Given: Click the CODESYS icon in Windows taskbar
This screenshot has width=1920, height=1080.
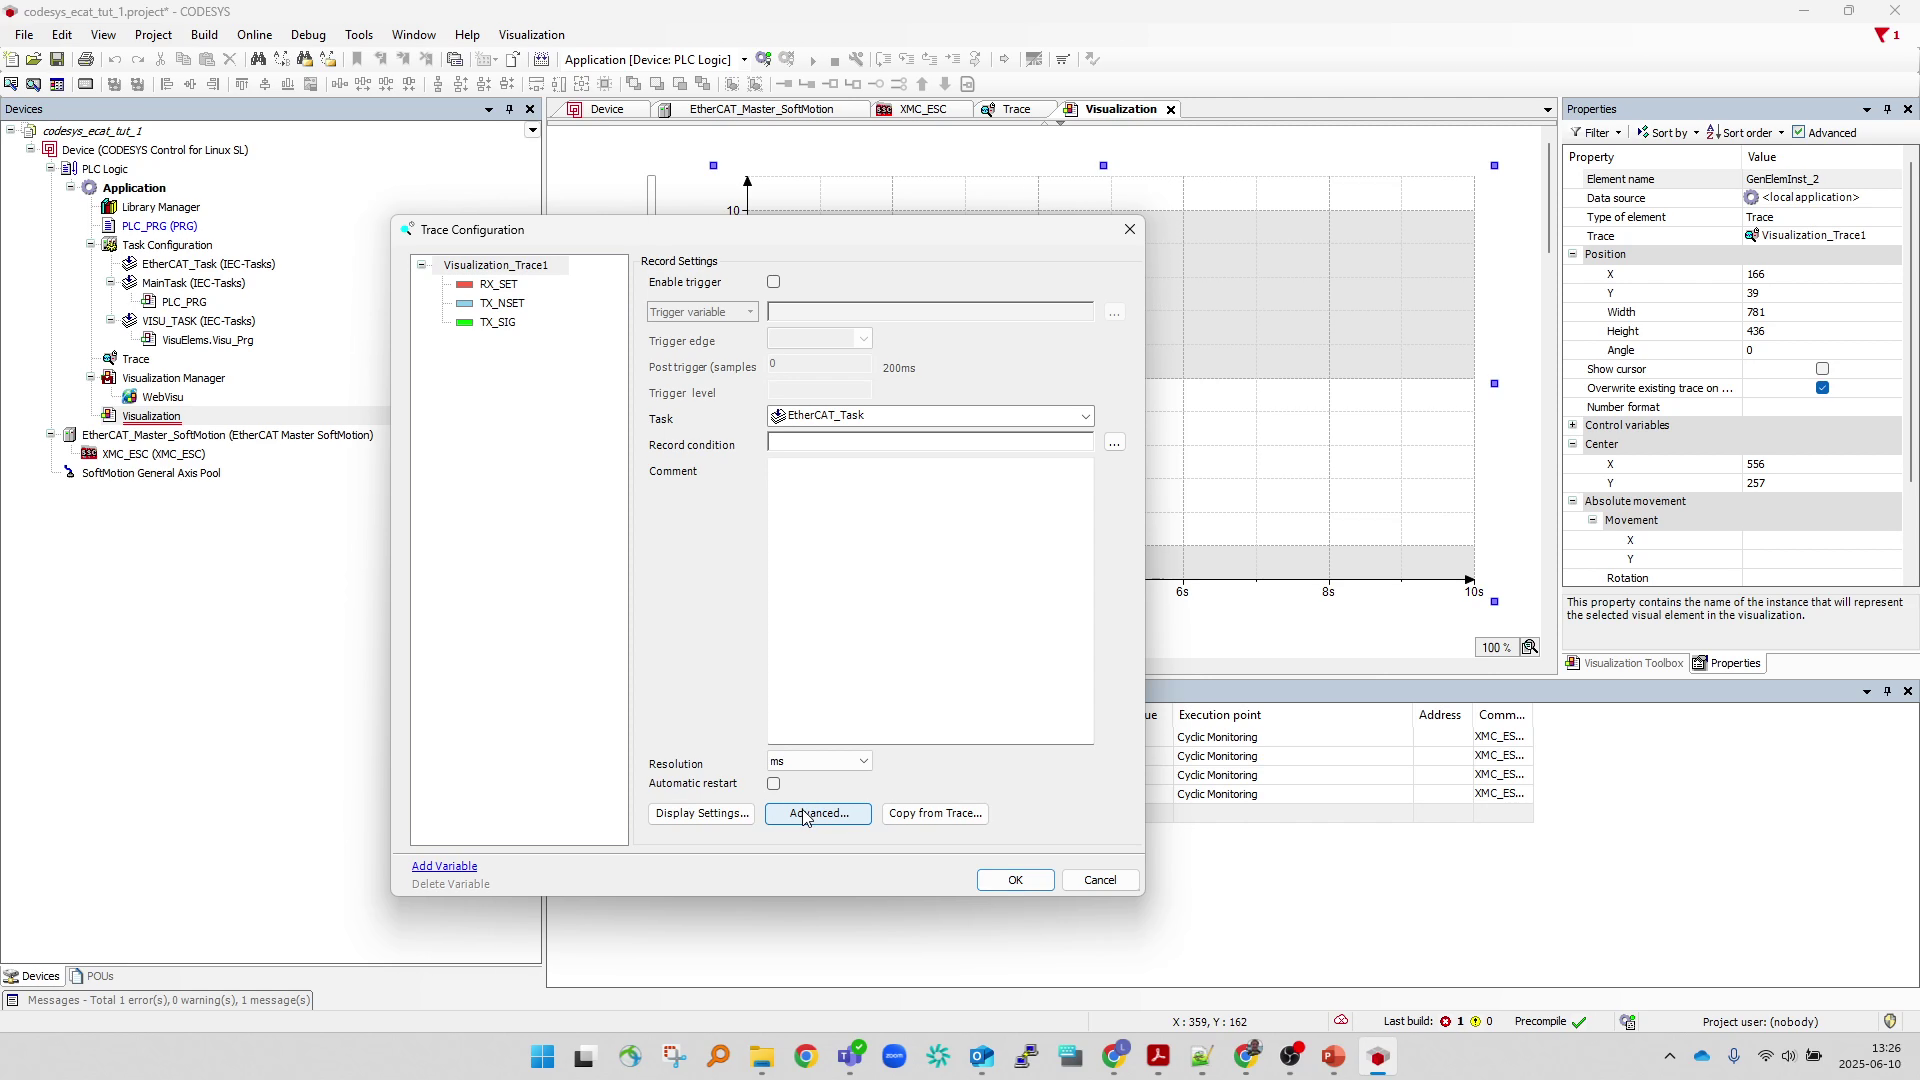Looking at the screenshot, I should tap(1377, 1057).
